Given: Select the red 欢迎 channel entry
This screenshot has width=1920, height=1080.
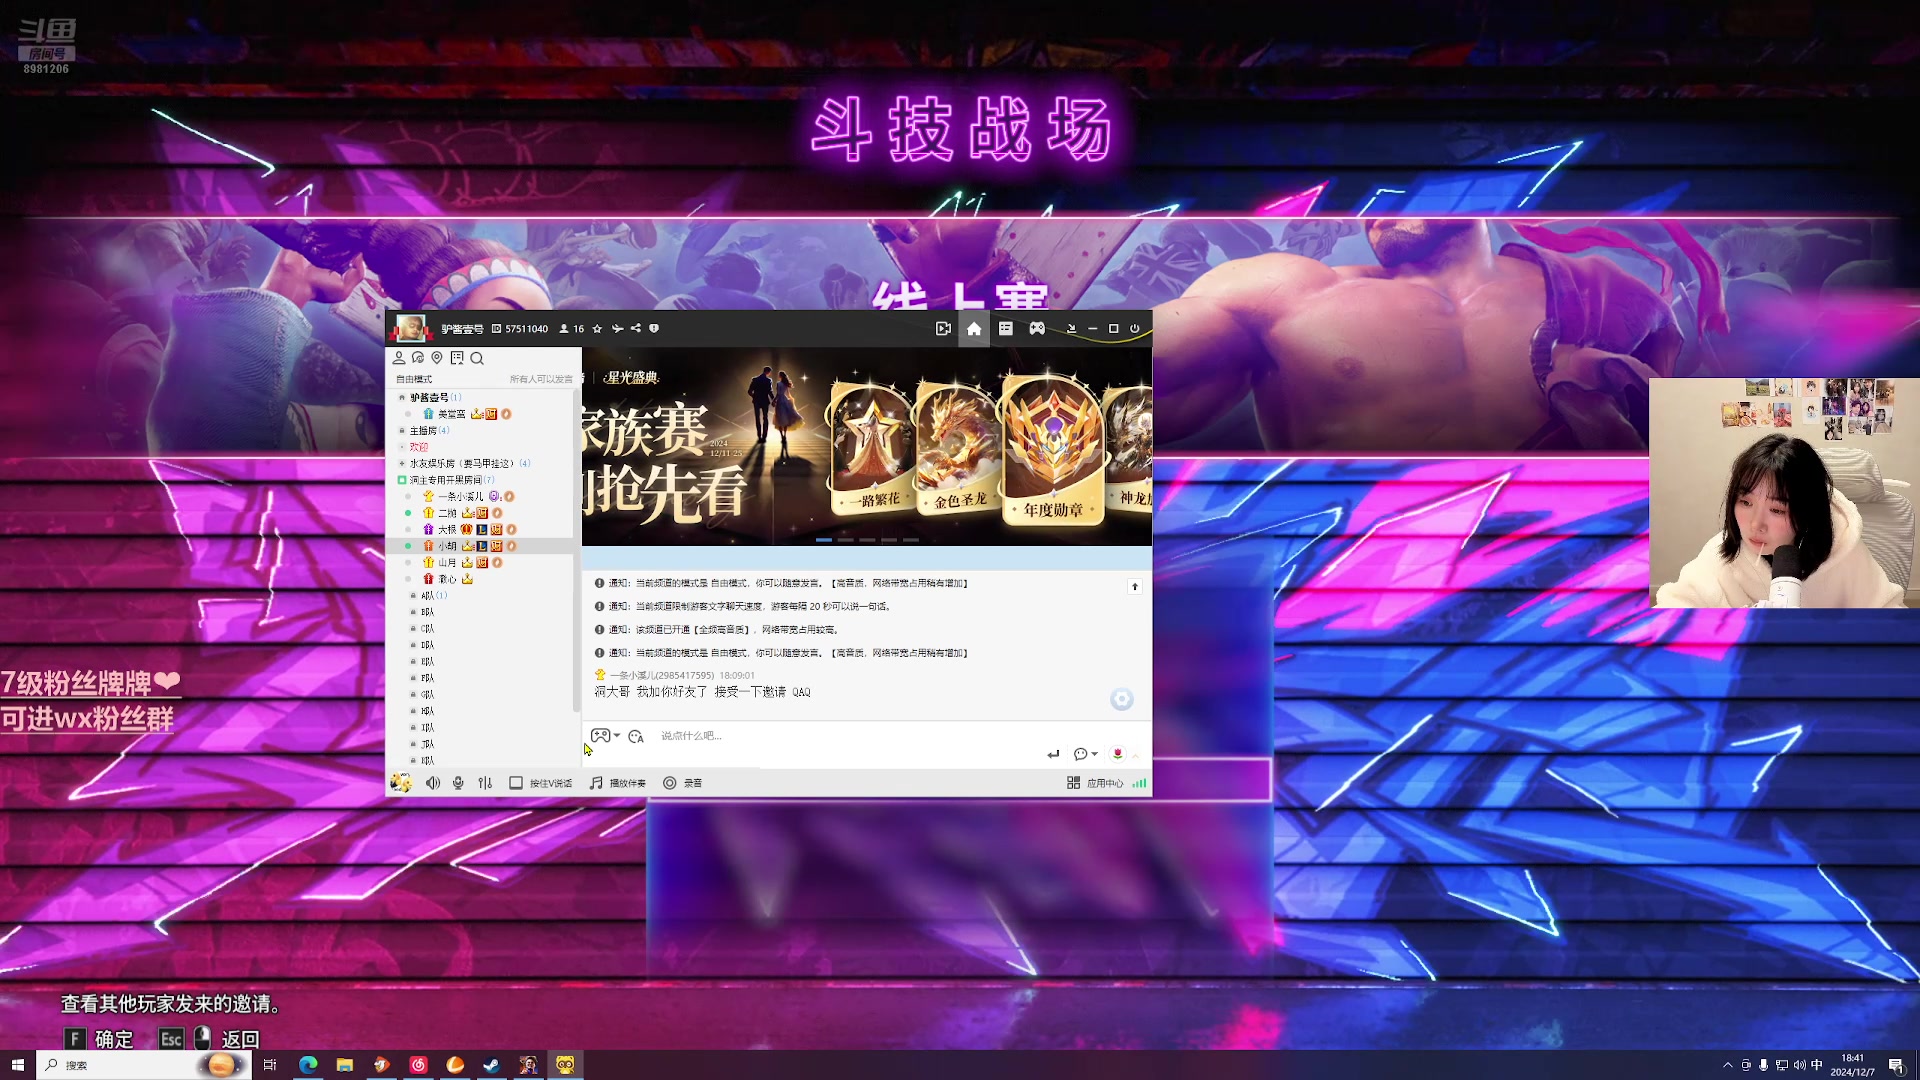Looking at the screenshot, I should pos(419,447).
